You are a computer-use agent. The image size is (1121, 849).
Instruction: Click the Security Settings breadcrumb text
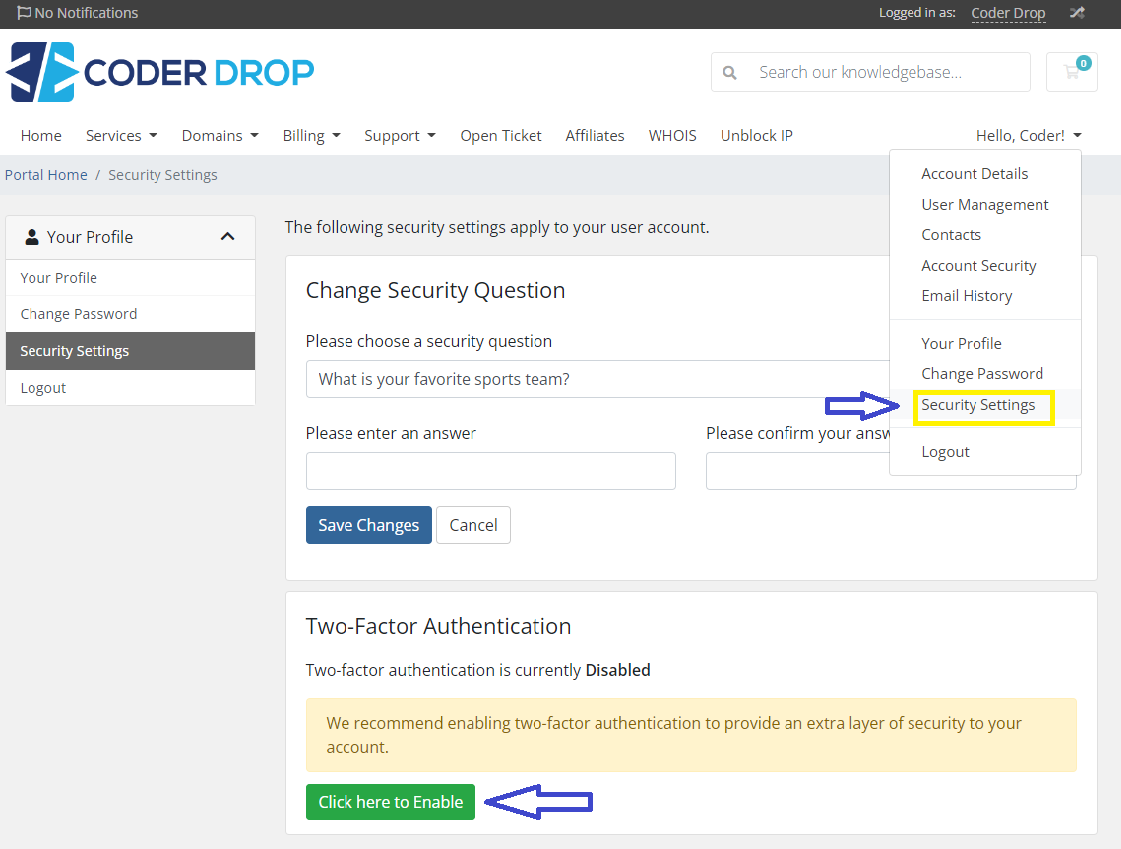(x=162, y=175)
